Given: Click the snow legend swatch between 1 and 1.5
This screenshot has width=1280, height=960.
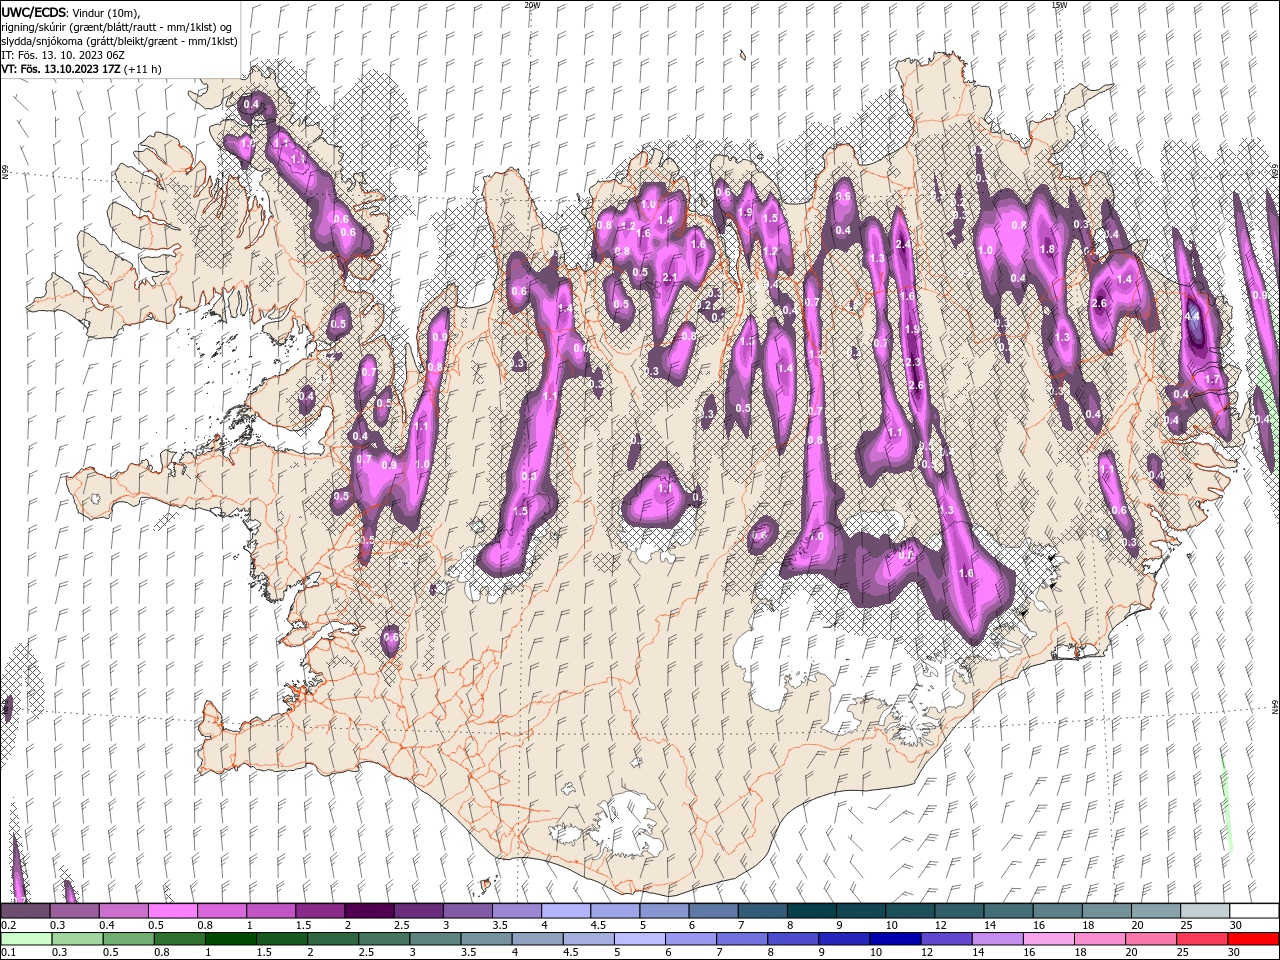Looking at the screenshot, I should (x=271, y=911).
